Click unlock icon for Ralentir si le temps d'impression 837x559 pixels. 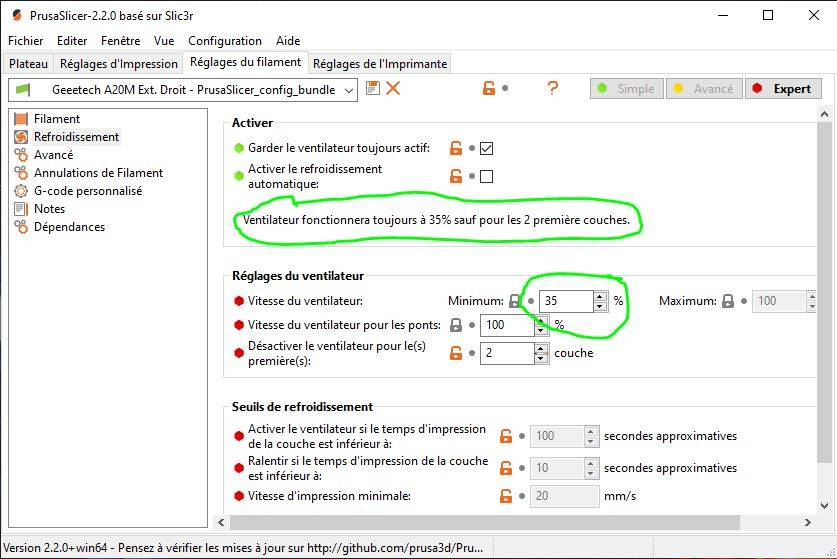506,468
